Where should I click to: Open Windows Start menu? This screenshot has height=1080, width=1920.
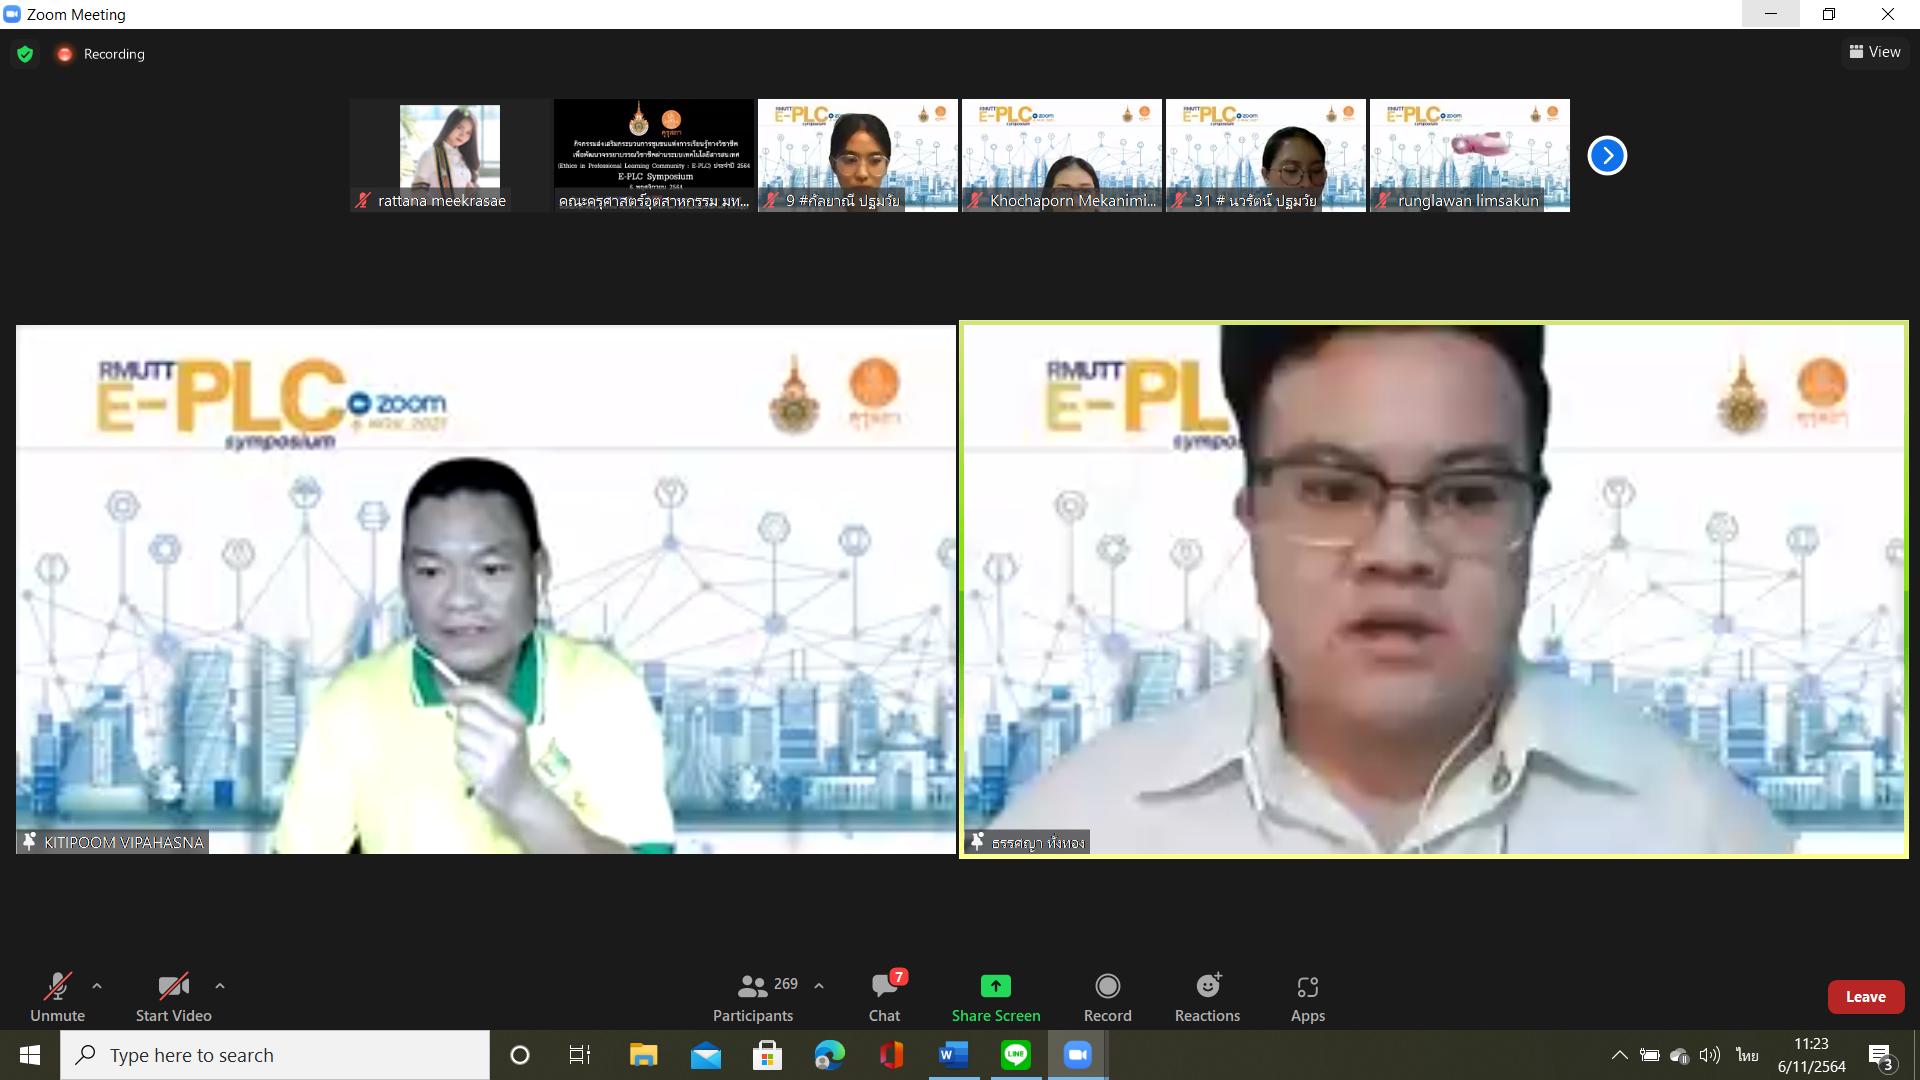[29, 1055]
